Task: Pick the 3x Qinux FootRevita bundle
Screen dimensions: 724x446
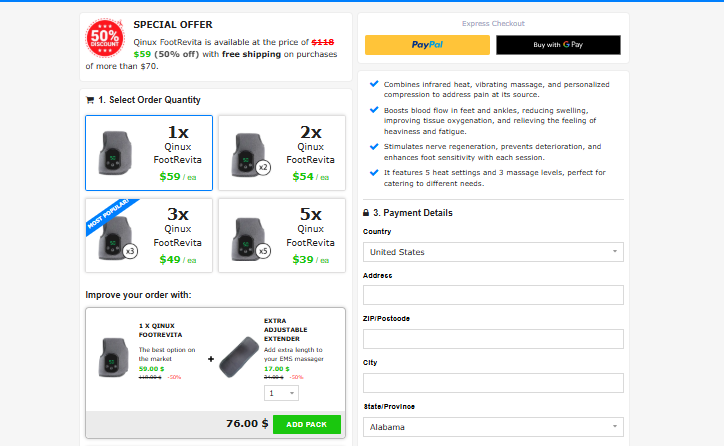Action: [149, 236]
